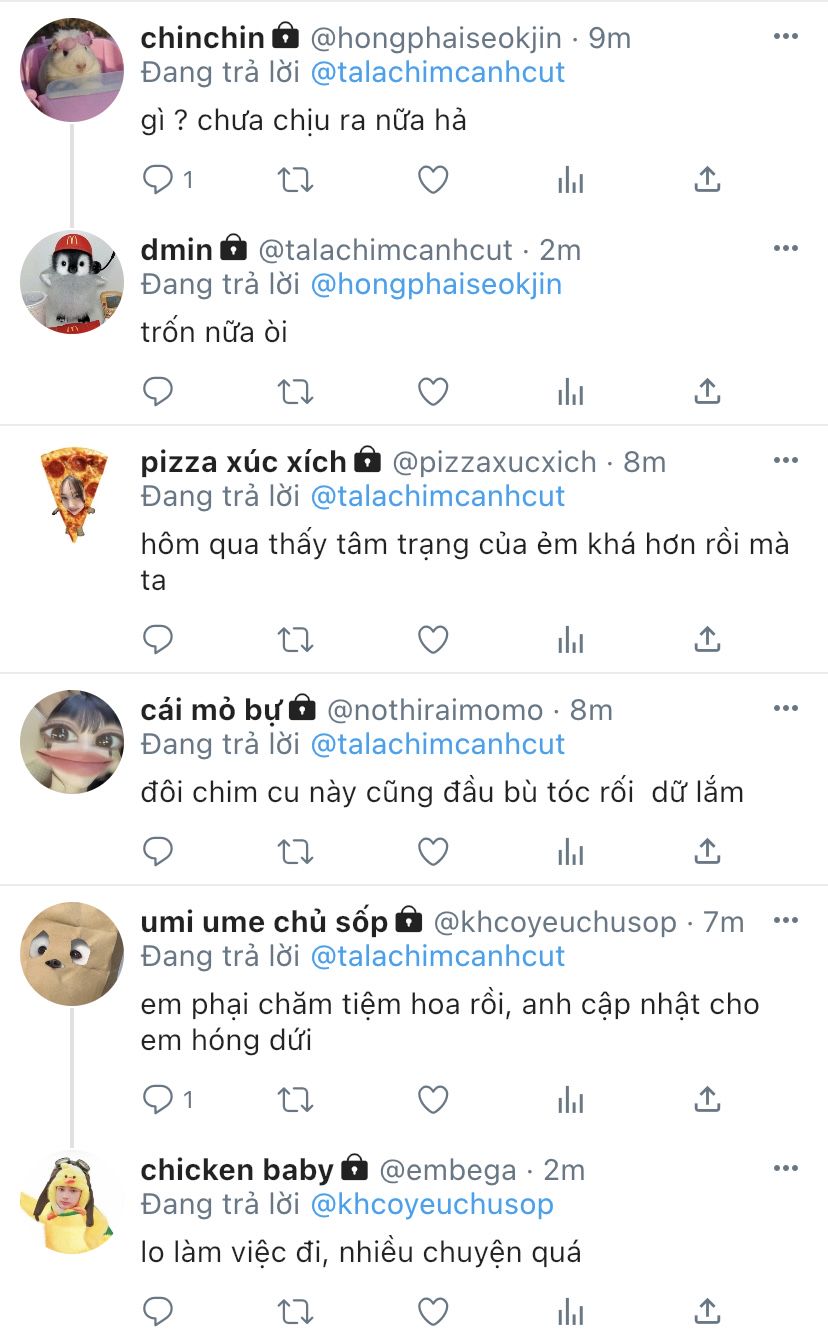View dmin's penguin profile picture
The height and width of the screenshot is (1344, 828).
coord(72,282)
